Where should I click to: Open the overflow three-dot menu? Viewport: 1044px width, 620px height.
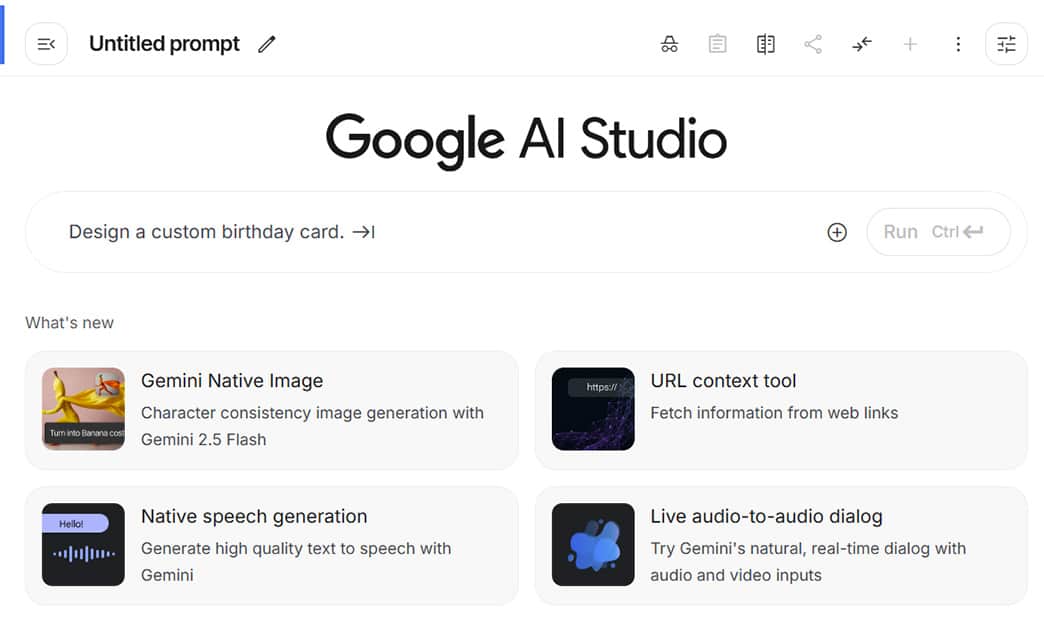tap(958, 44)
